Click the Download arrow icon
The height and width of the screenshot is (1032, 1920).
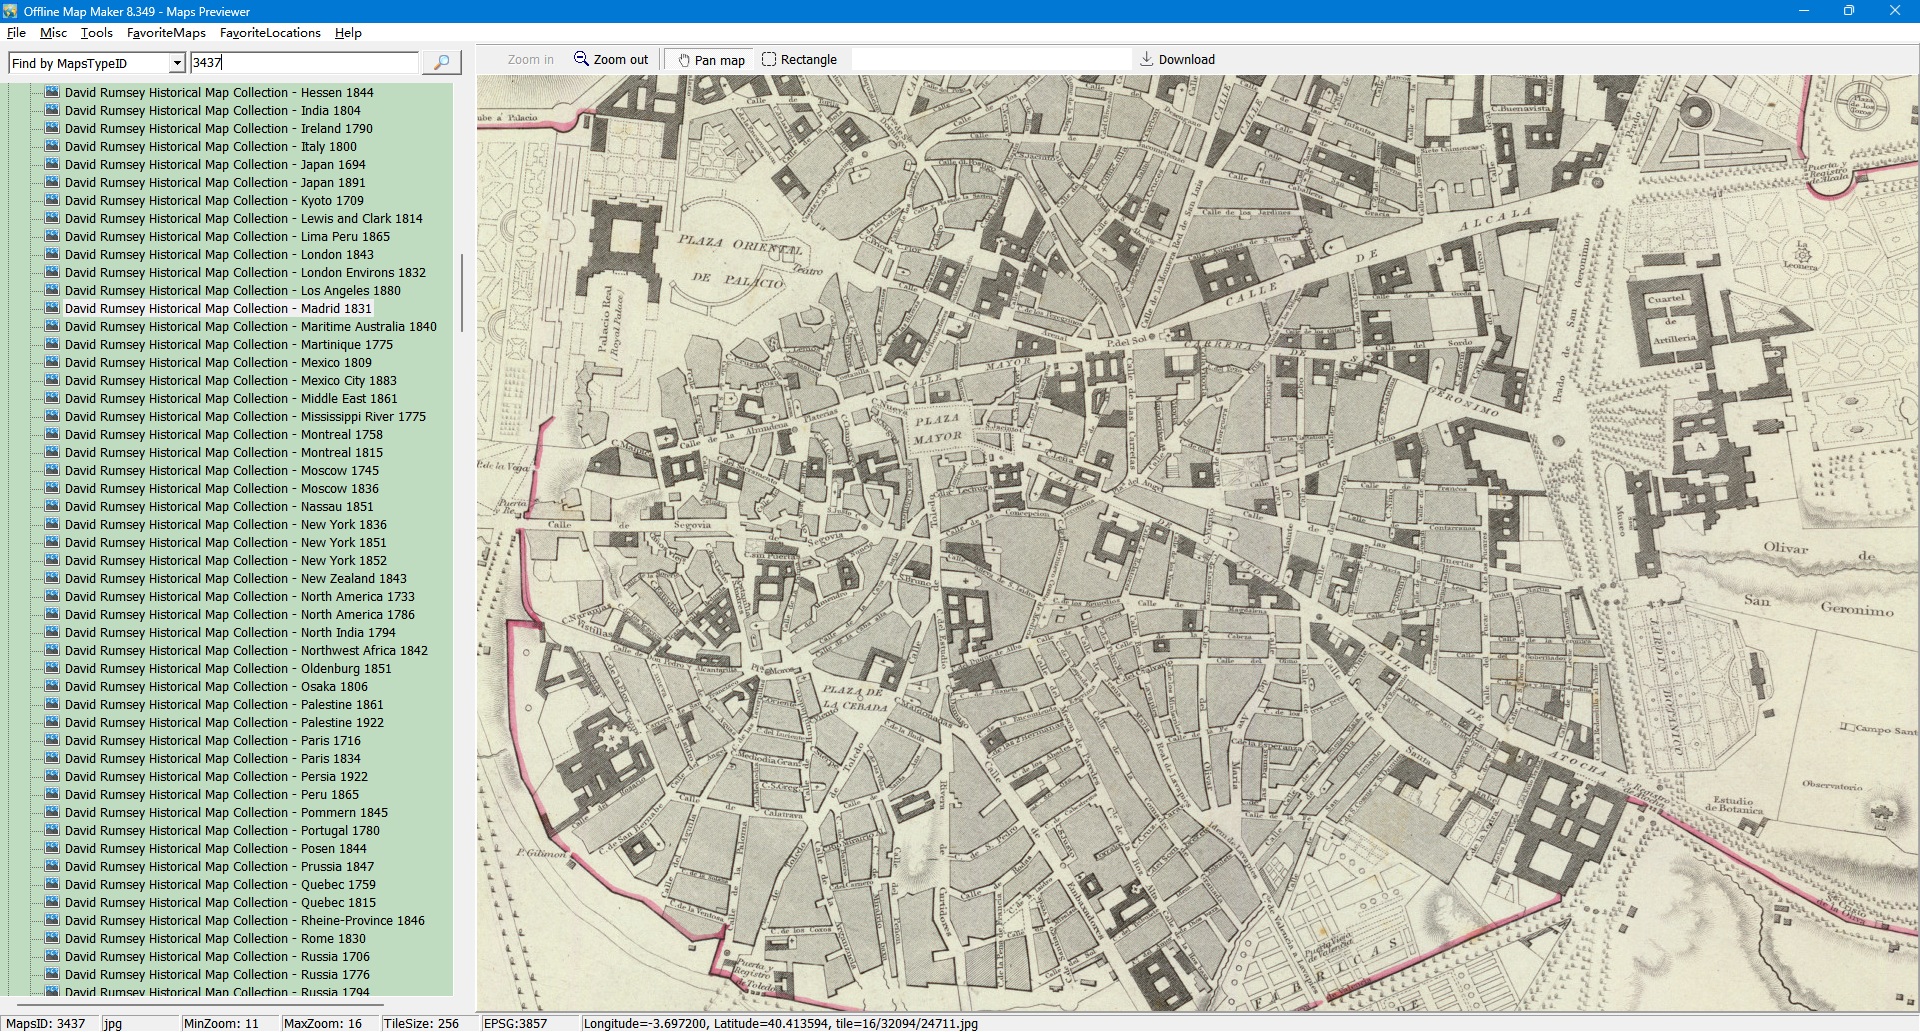click(1147, 59)
